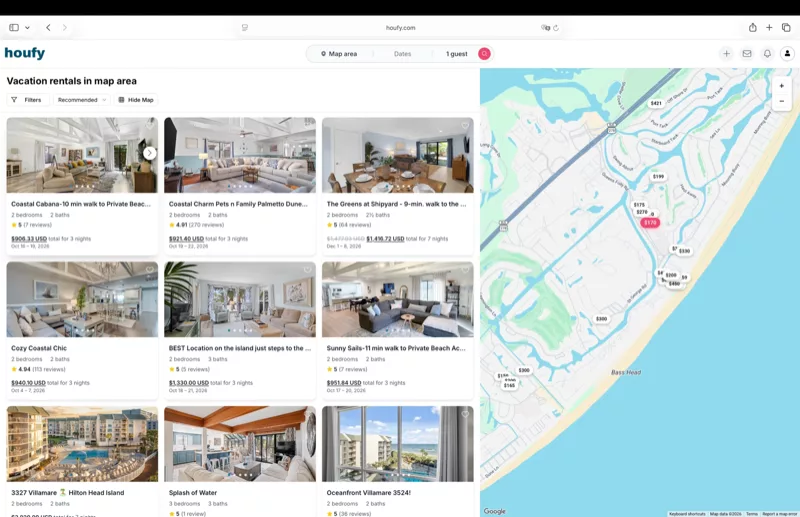
Task: Show next photo of Coastal Cabana listing
Action: coord(149,153)
